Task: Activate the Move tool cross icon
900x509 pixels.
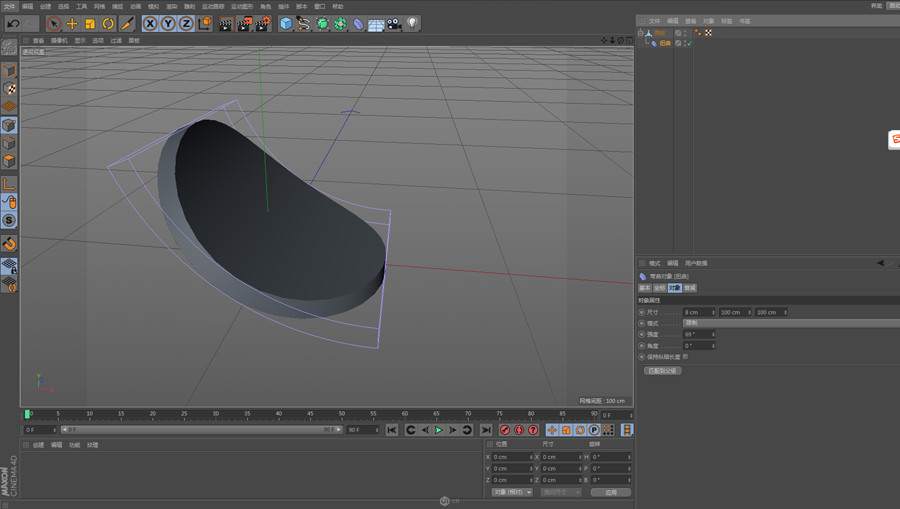Action: coord(72,24)
